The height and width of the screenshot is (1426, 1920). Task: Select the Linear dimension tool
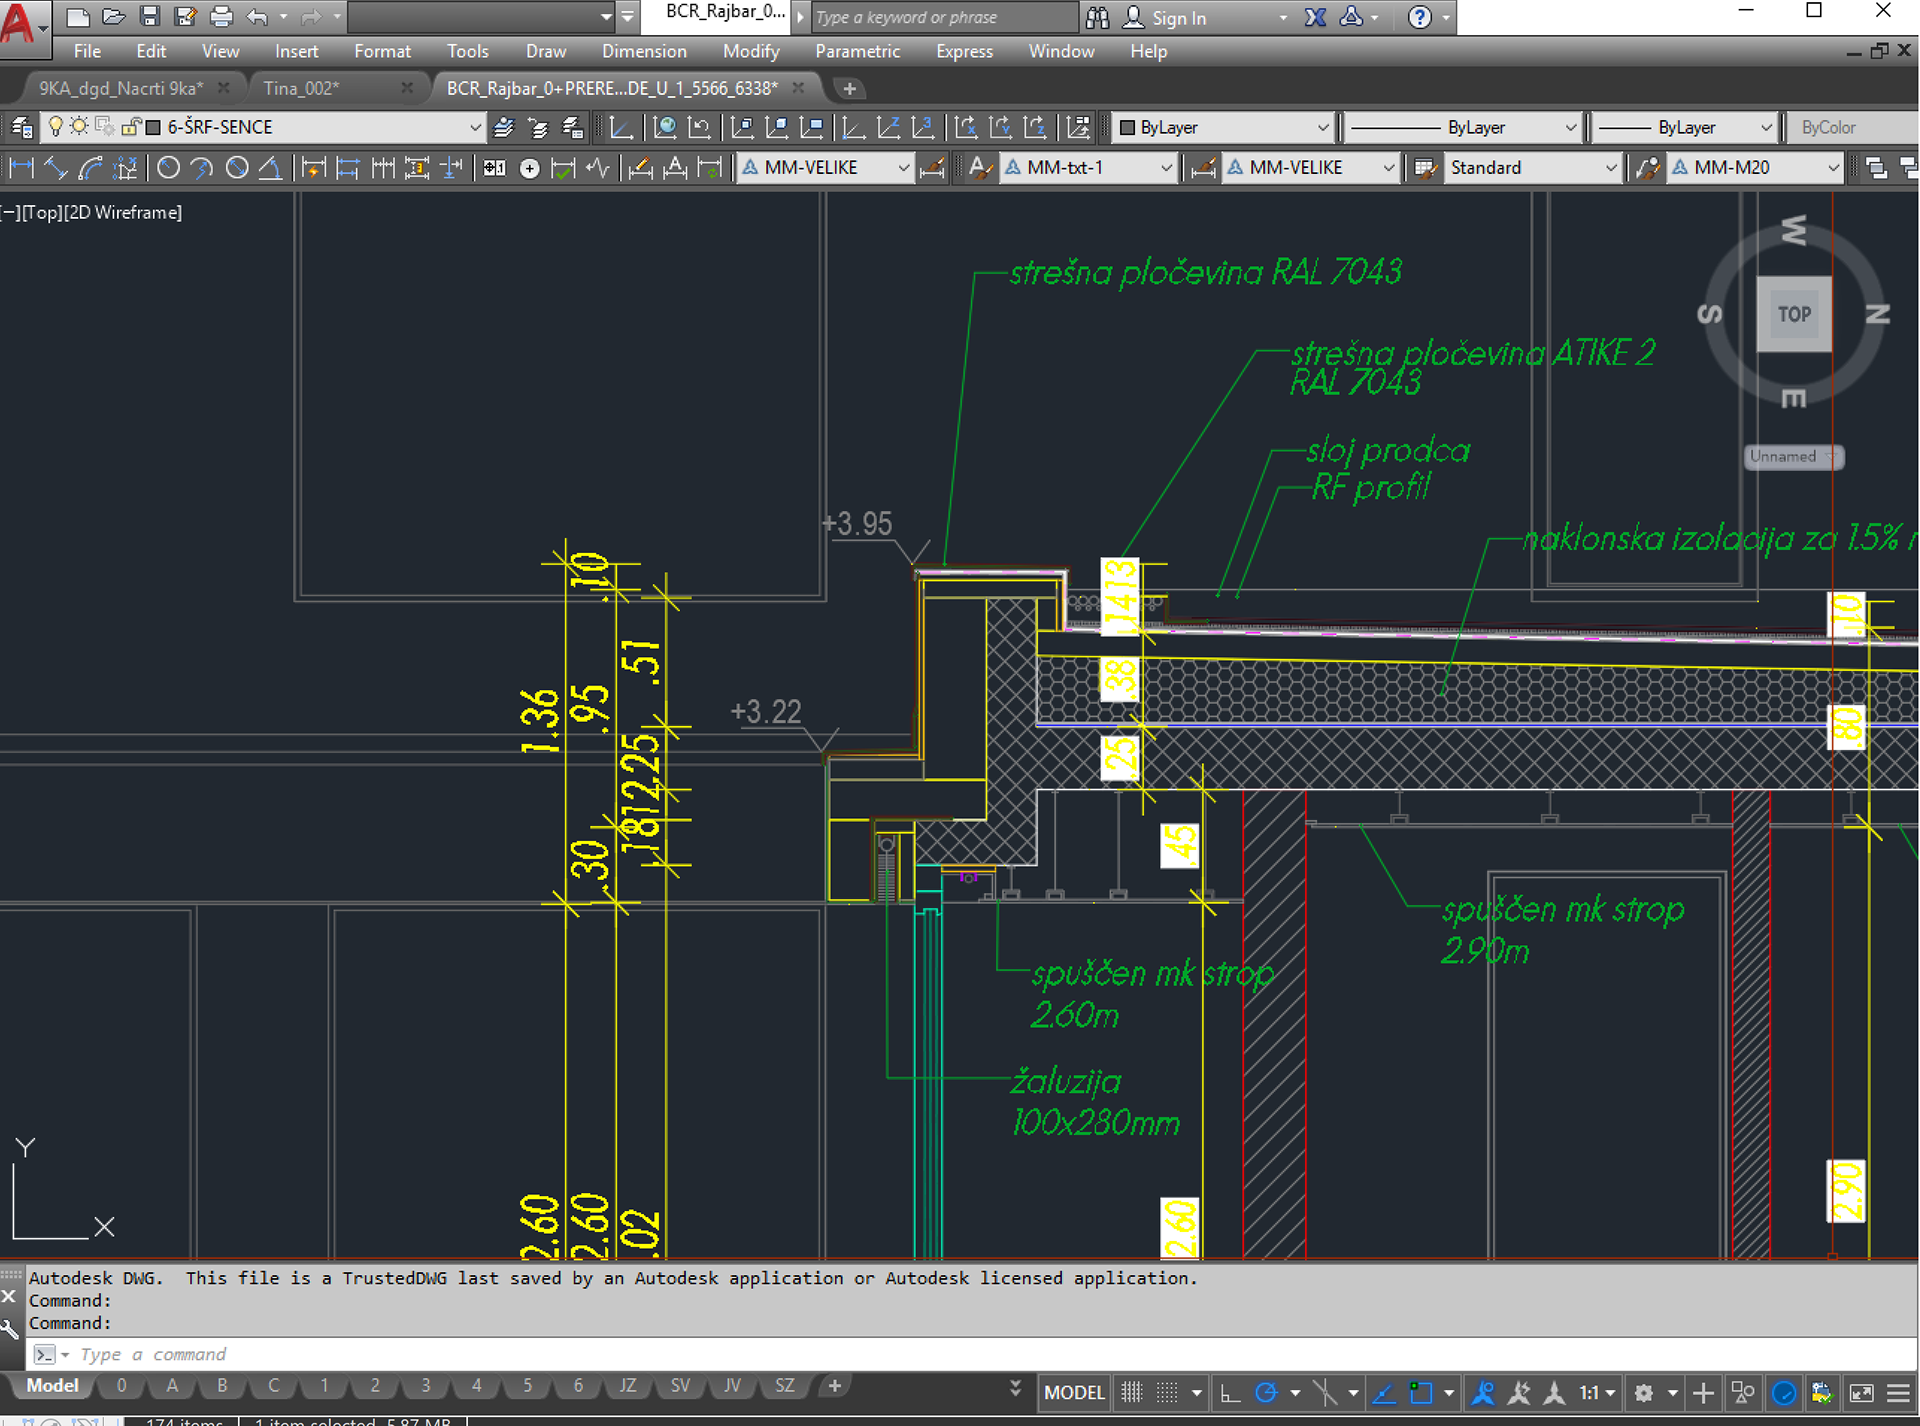coord(21,168)
